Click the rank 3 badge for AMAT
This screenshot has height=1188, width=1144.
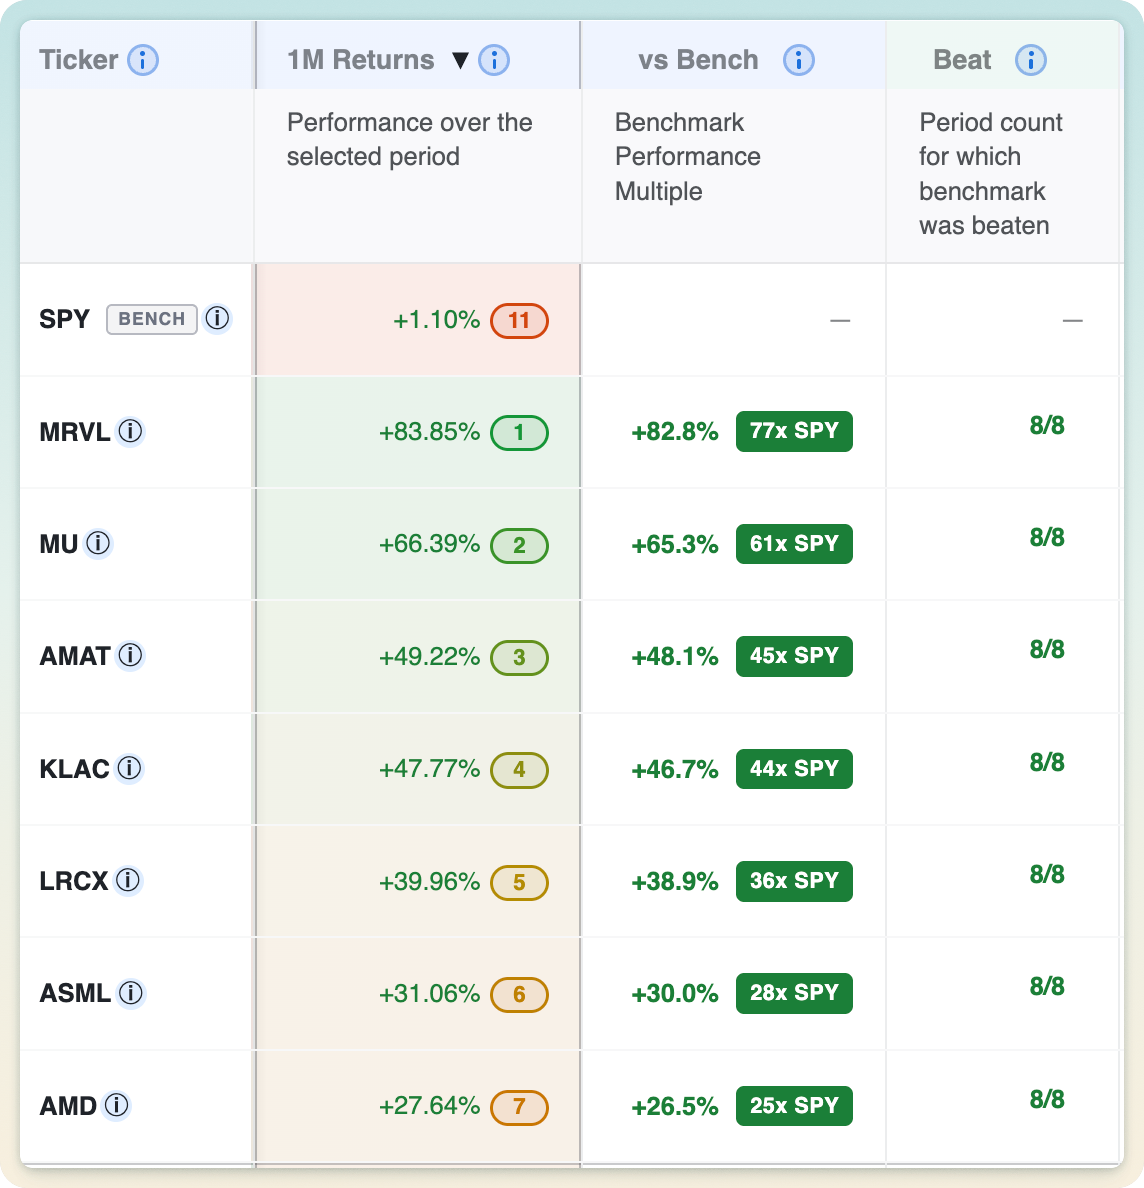[x=519, y=658]
